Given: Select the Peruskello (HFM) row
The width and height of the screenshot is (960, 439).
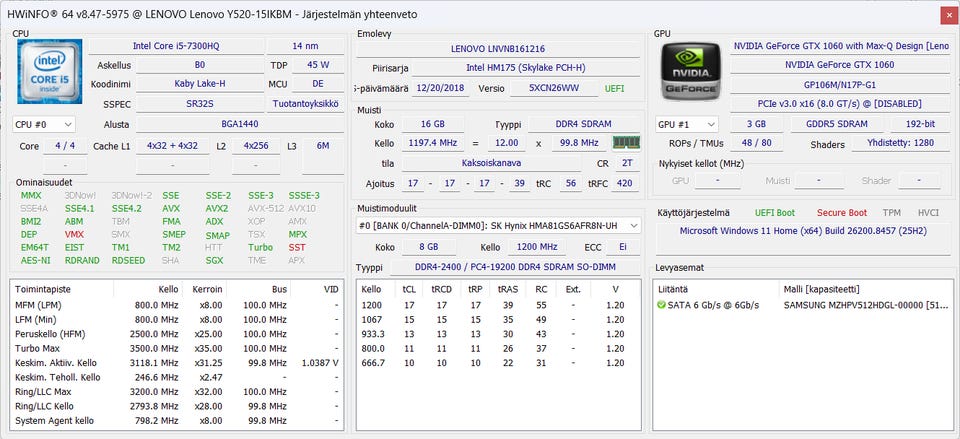Looking at the screenshot, I should (x=178, y=334).
